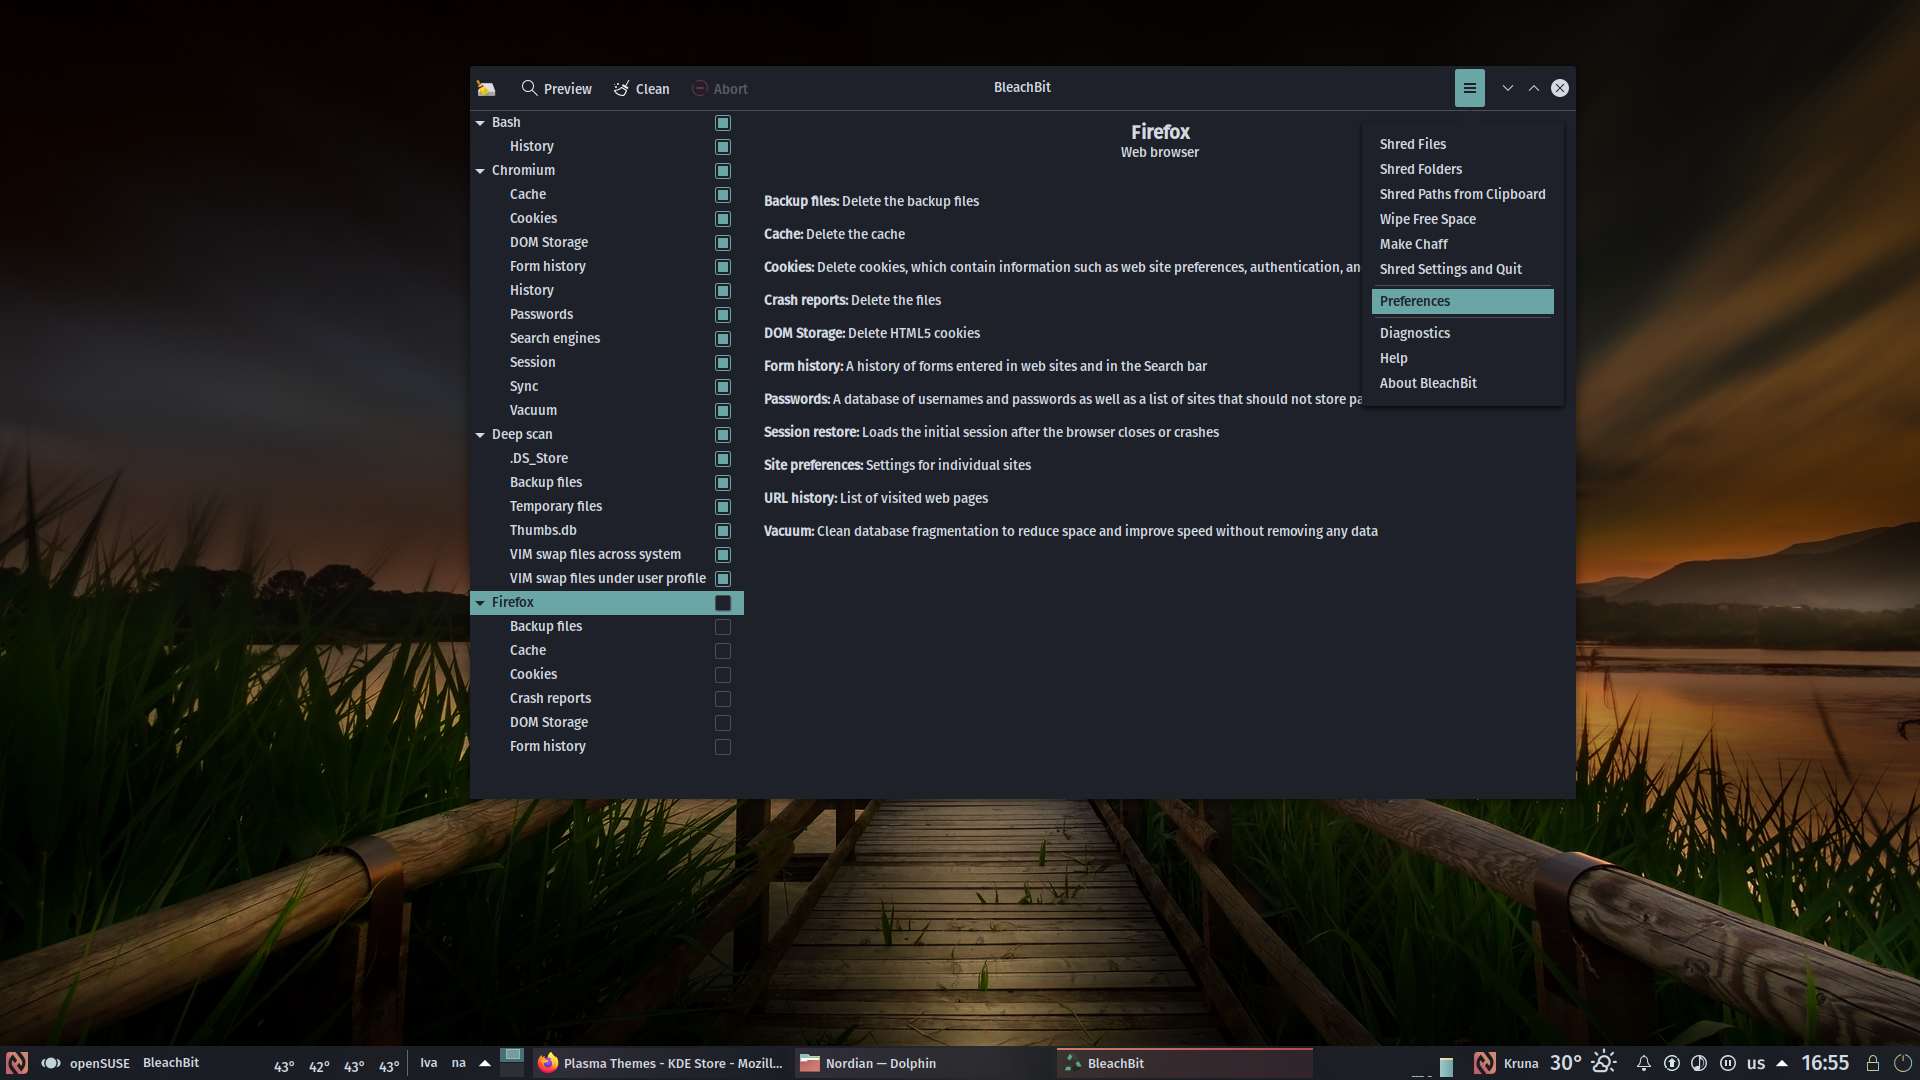Open Diagnostics from the menu
Image resolution: width=1920 pixels, height=1080 pixels.
coord(1462,333)
